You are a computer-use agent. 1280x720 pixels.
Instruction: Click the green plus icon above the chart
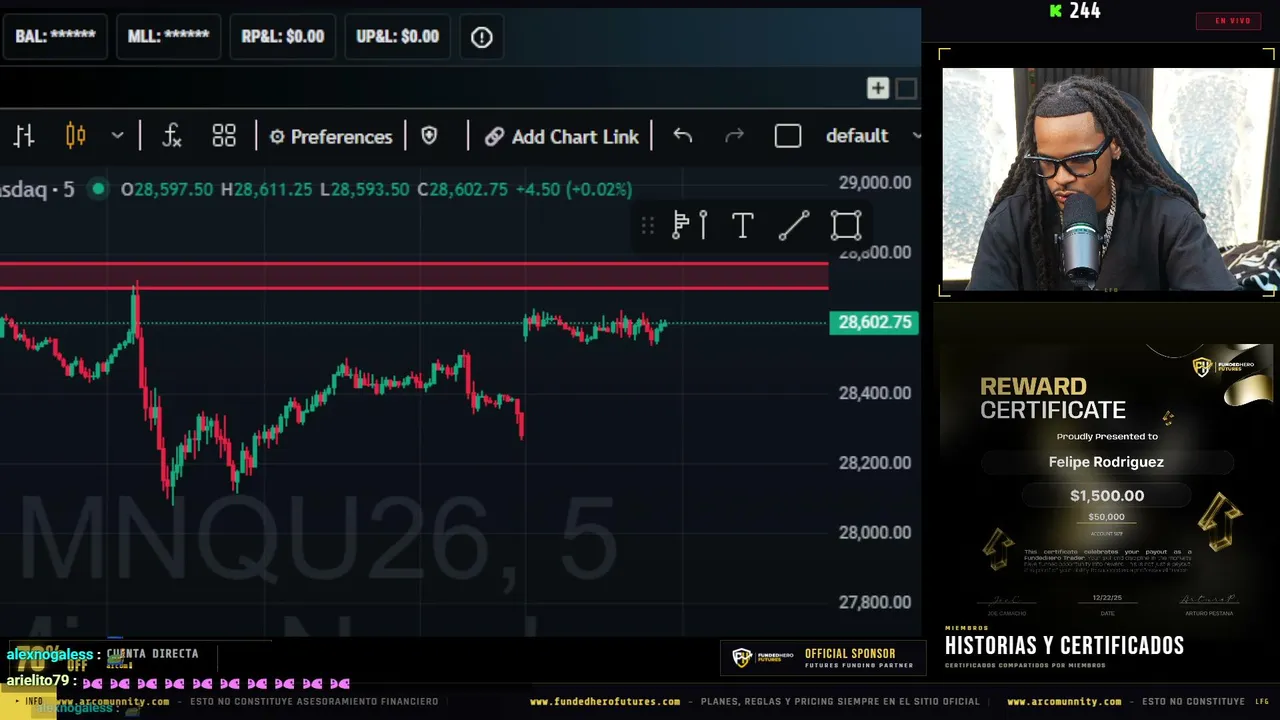pyautogui.click(x=878, y=89)
